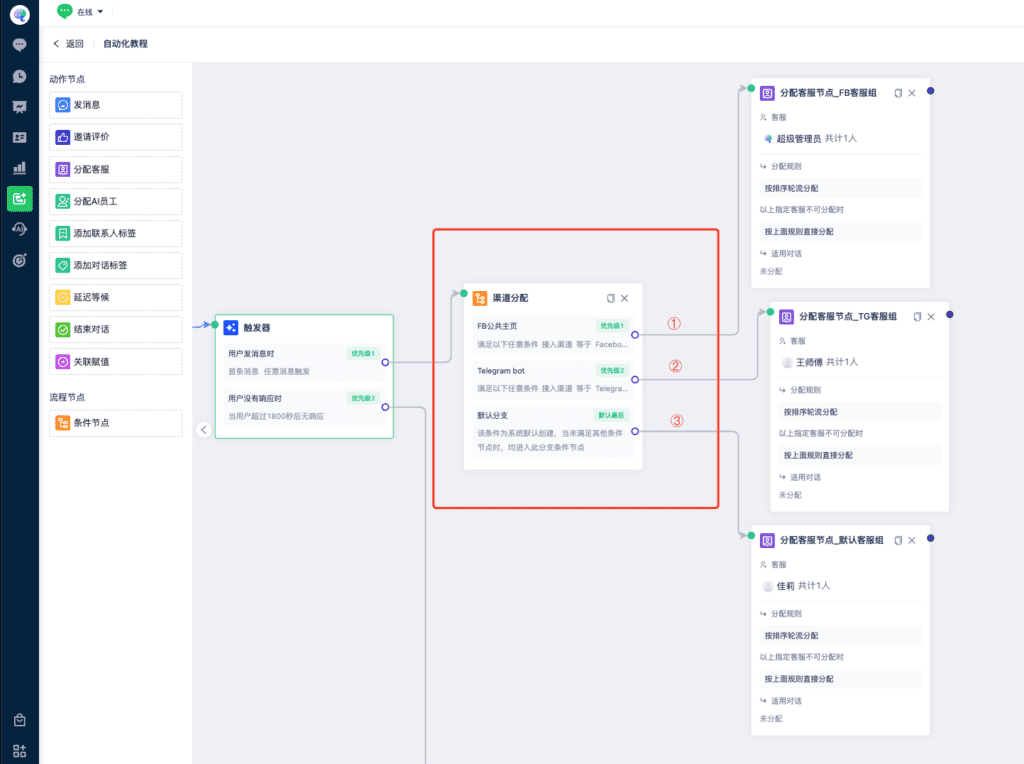Select the 结束对话 action node
The height and width of the screenshot is (764, 1024).
click(x=116, y=329)
